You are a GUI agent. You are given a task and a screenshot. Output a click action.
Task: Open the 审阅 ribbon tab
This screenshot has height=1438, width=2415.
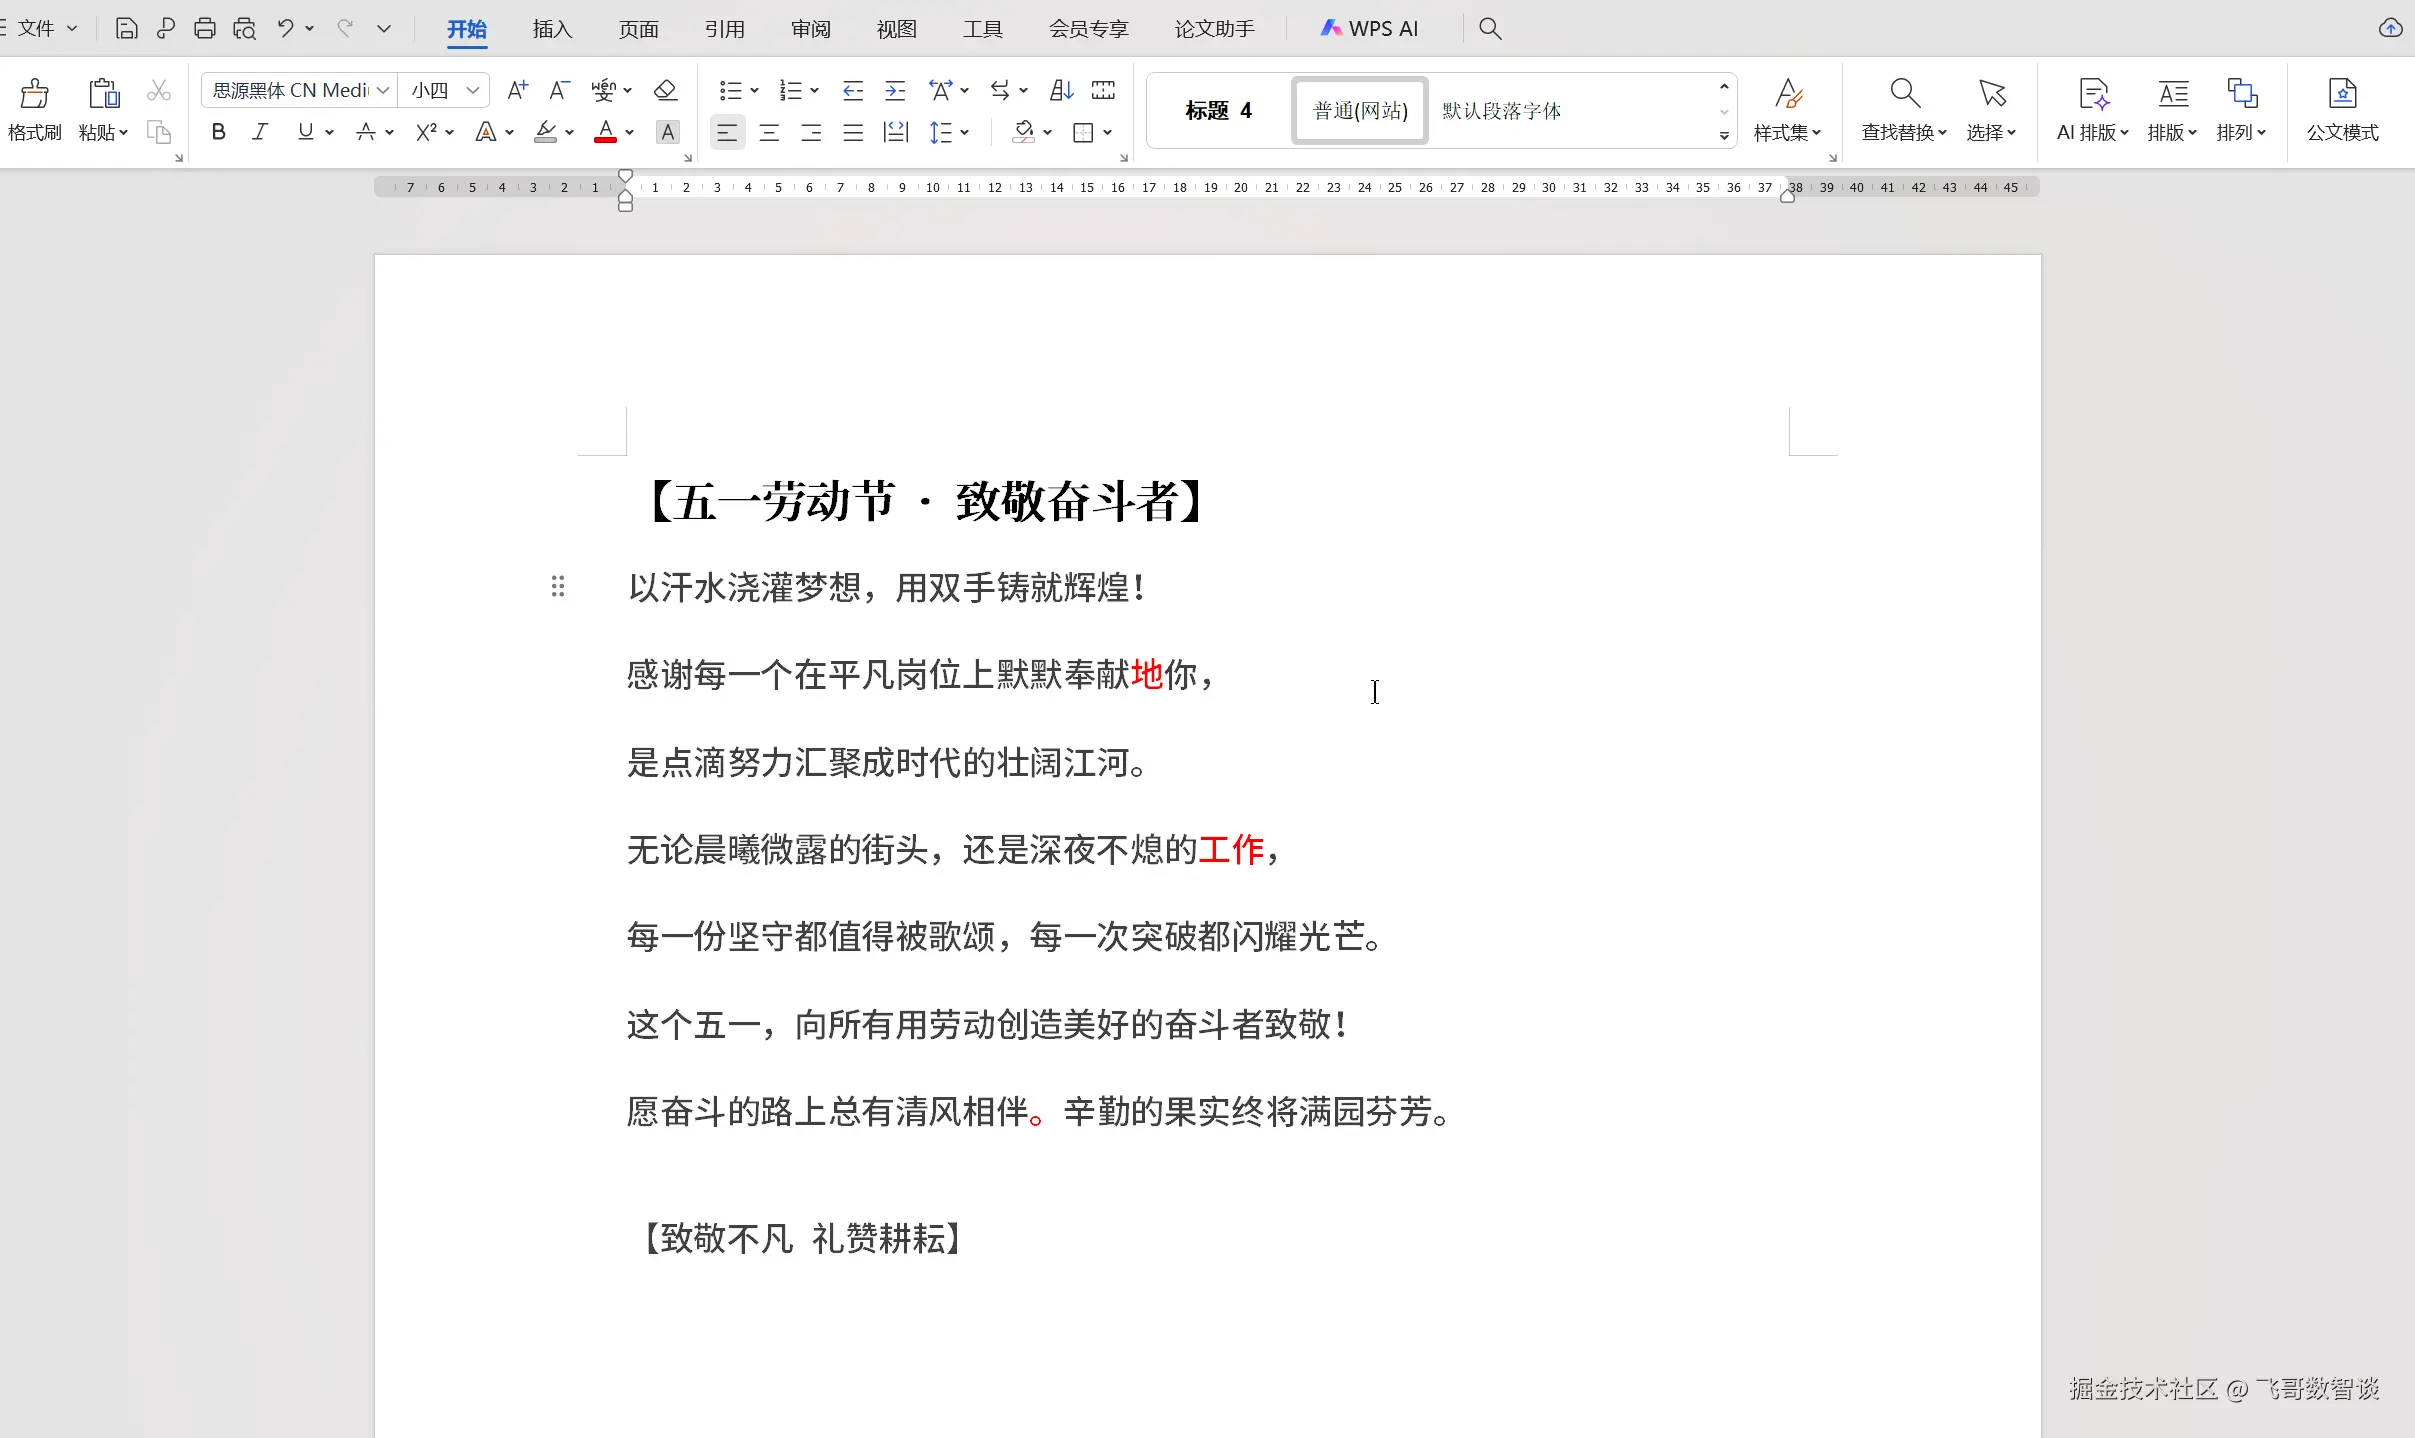[x=810, y=28]
